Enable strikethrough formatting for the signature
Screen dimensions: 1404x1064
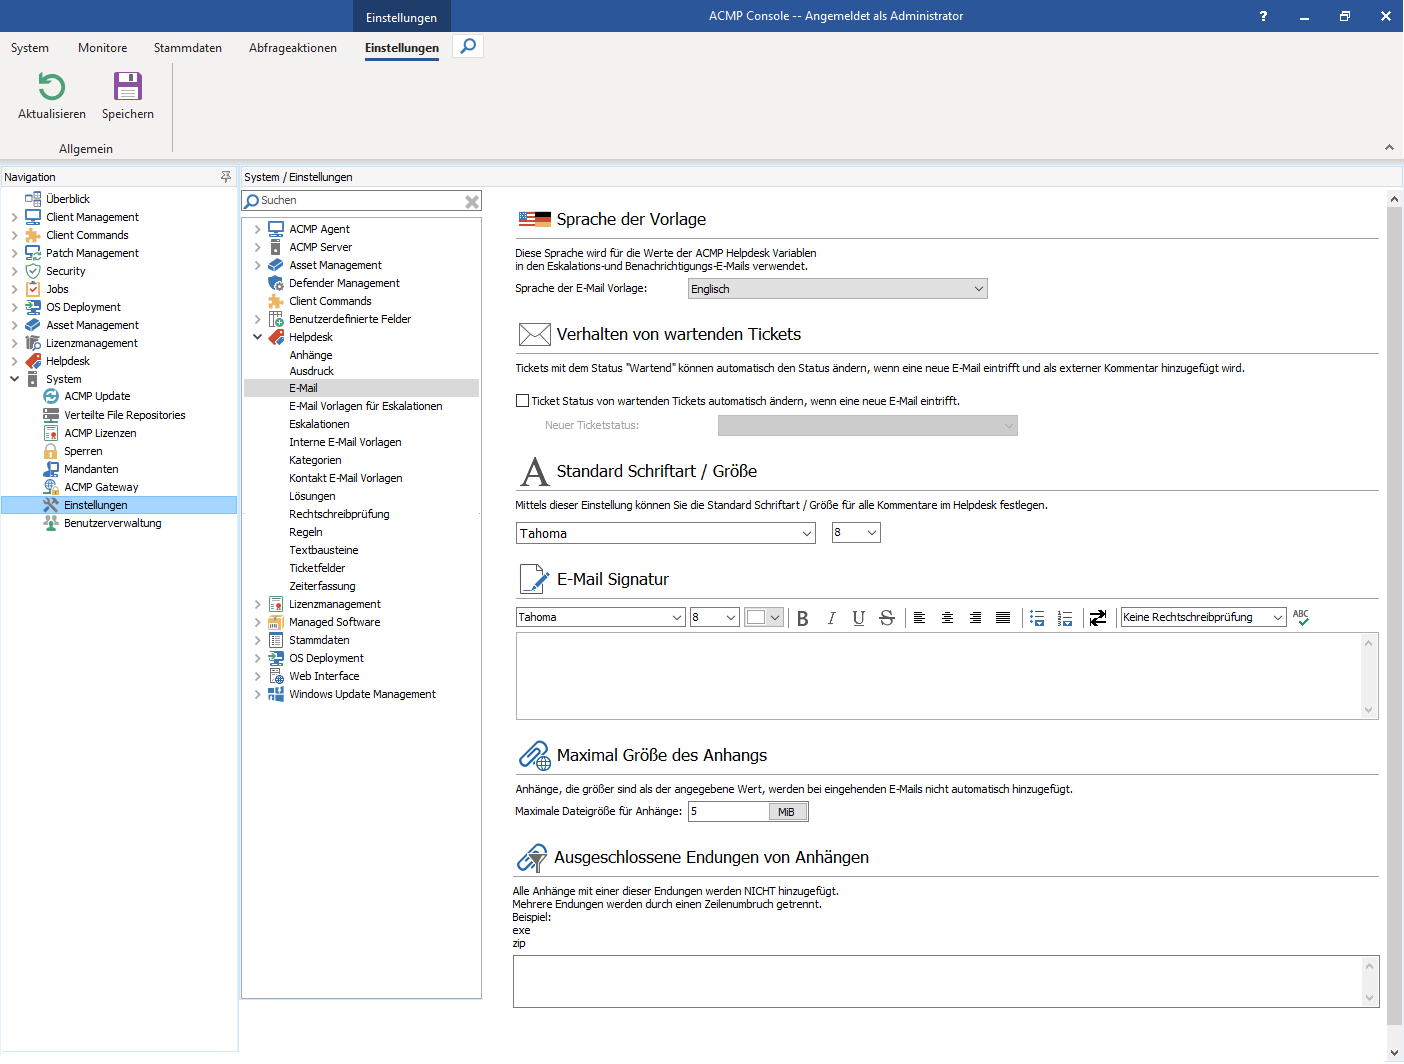(887, 617)
